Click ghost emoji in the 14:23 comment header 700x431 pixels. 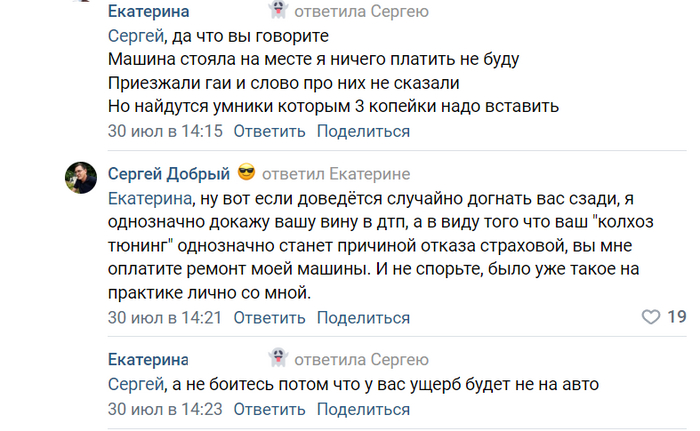point(280,359)
